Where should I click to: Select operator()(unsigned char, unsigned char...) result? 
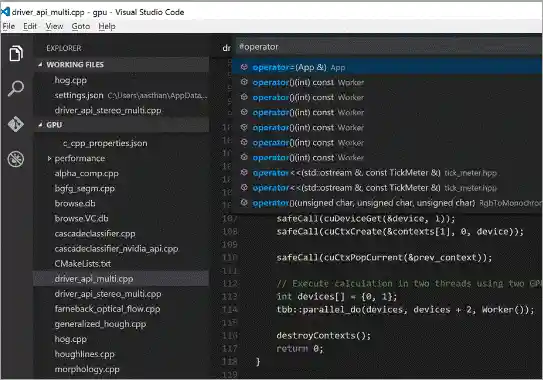click(386, 203)
